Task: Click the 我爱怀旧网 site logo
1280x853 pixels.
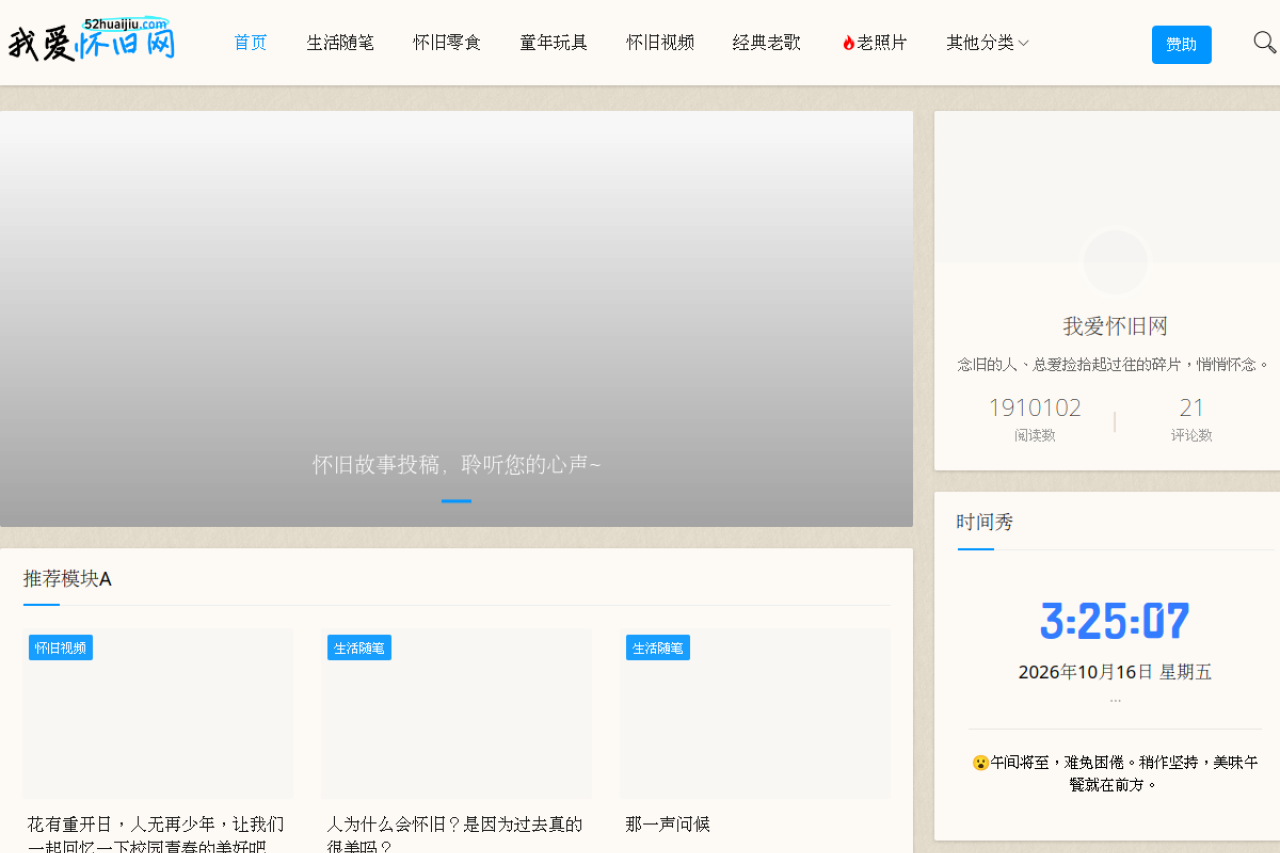Action: tap(92, 40)
